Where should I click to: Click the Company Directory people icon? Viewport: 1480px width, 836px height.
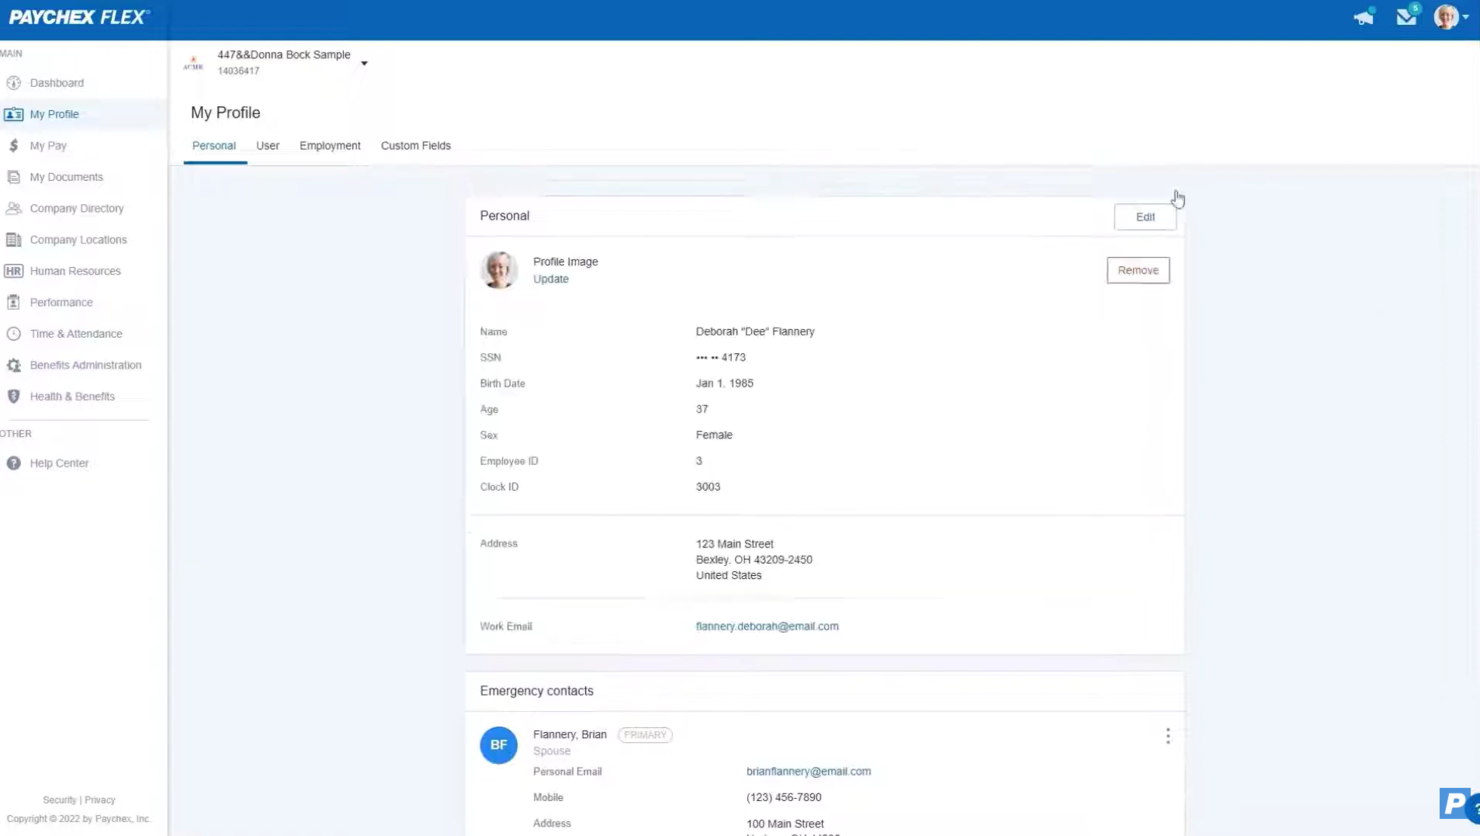14,208
